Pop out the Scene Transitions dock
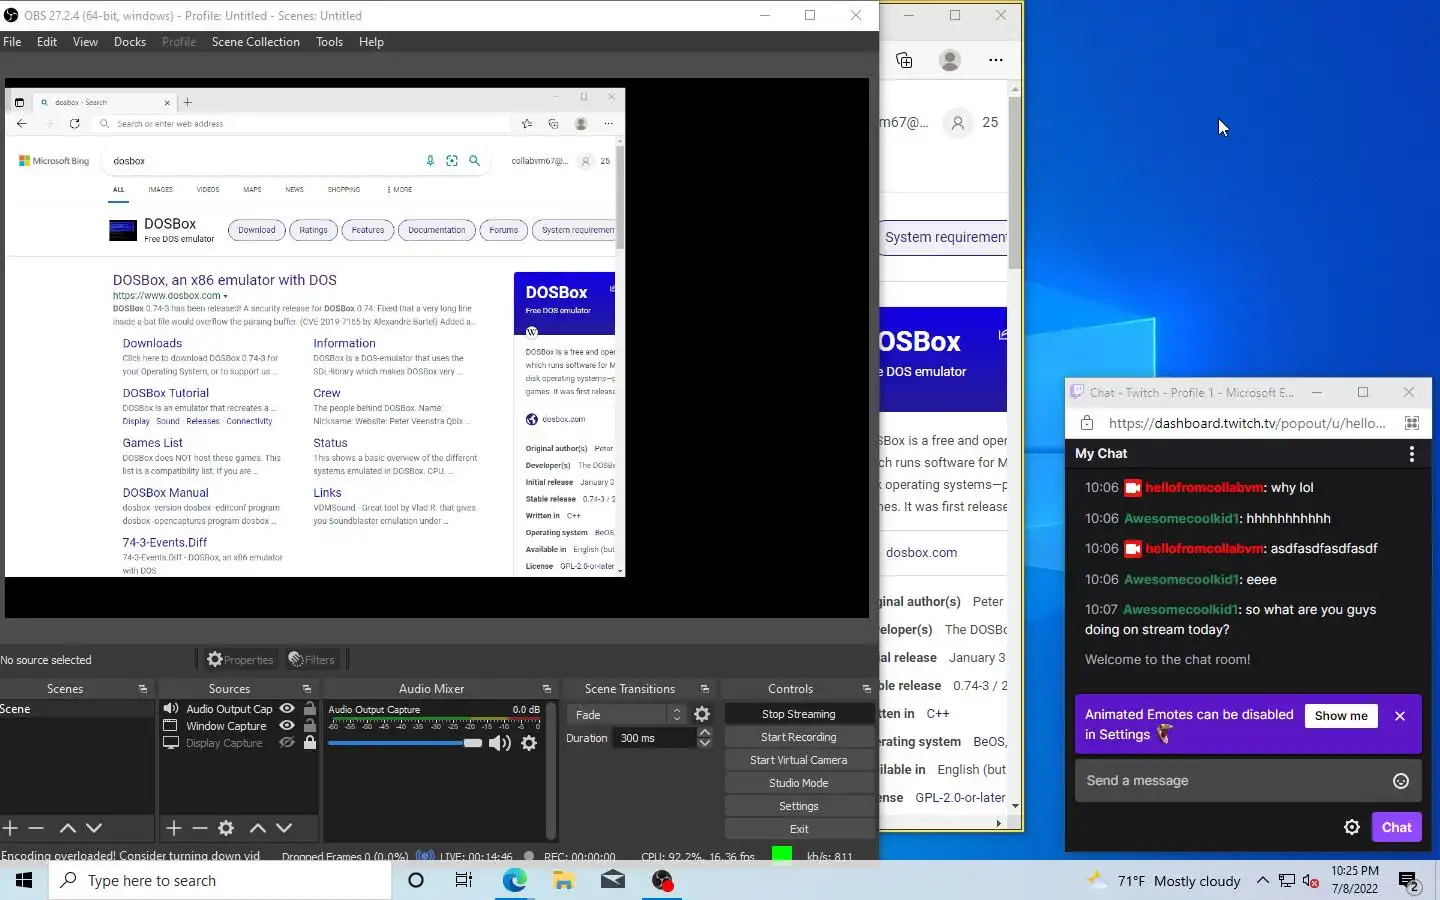The image size is (1440, 900). tap(704, 689)
